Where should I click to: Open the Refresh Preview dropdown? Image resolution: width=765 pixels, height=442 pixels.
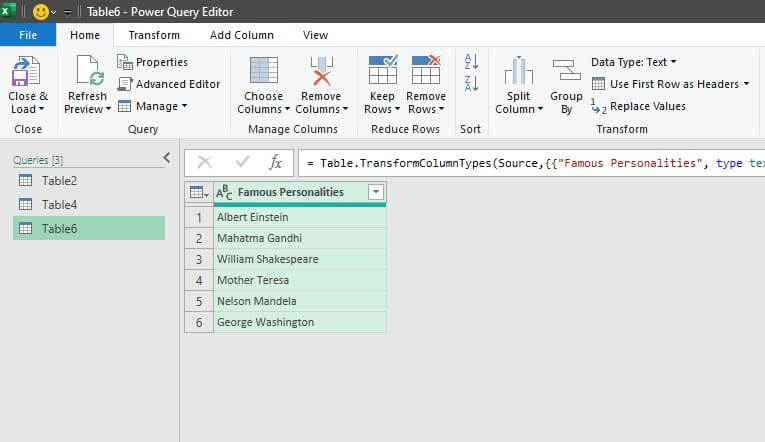[x=108, y=109]
